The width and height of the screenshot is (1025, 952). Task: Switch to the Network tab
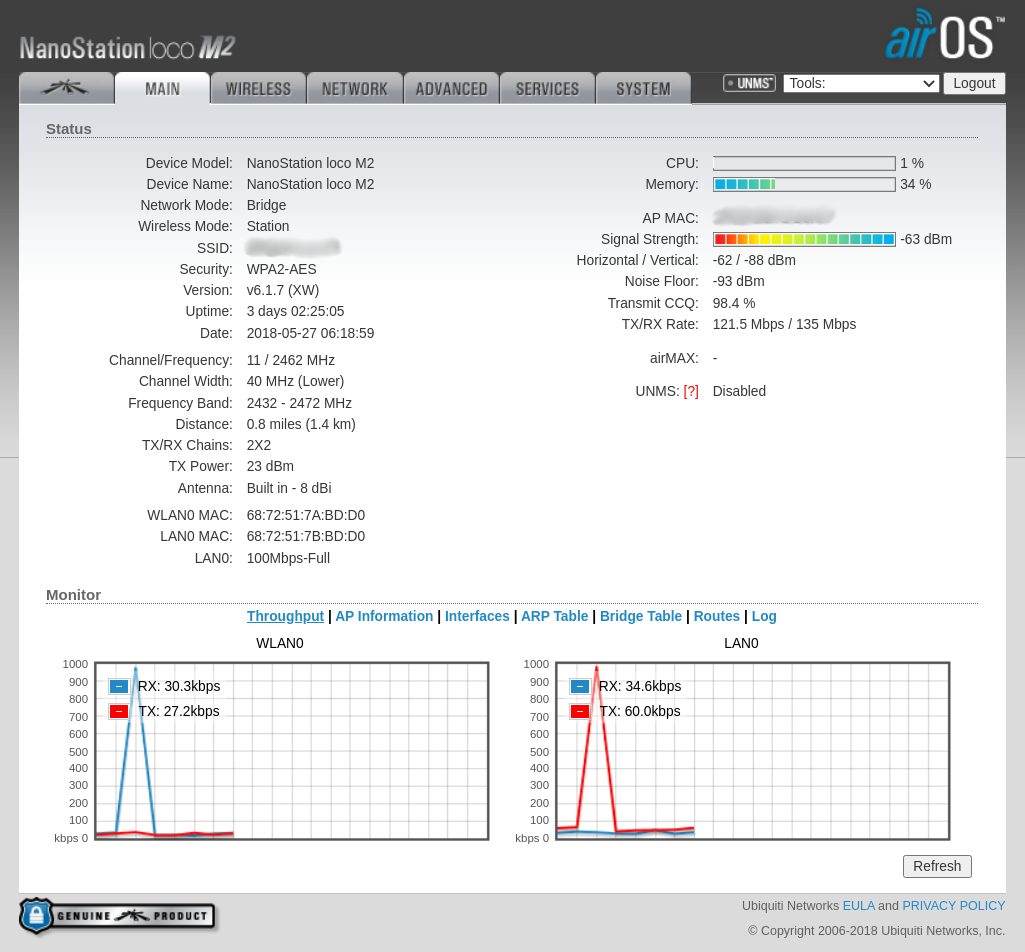pos(354,89)
